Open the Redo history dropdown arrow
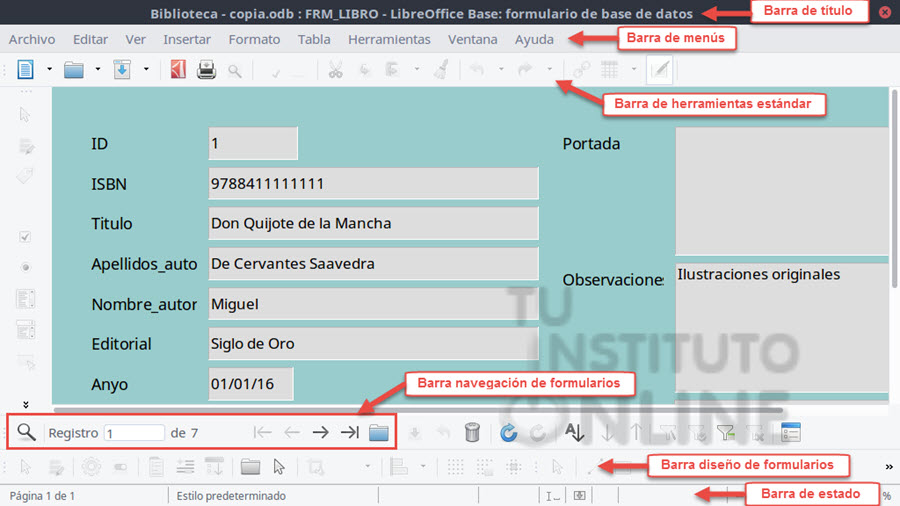The image size is (900, 506). click(x=549, y=69)
